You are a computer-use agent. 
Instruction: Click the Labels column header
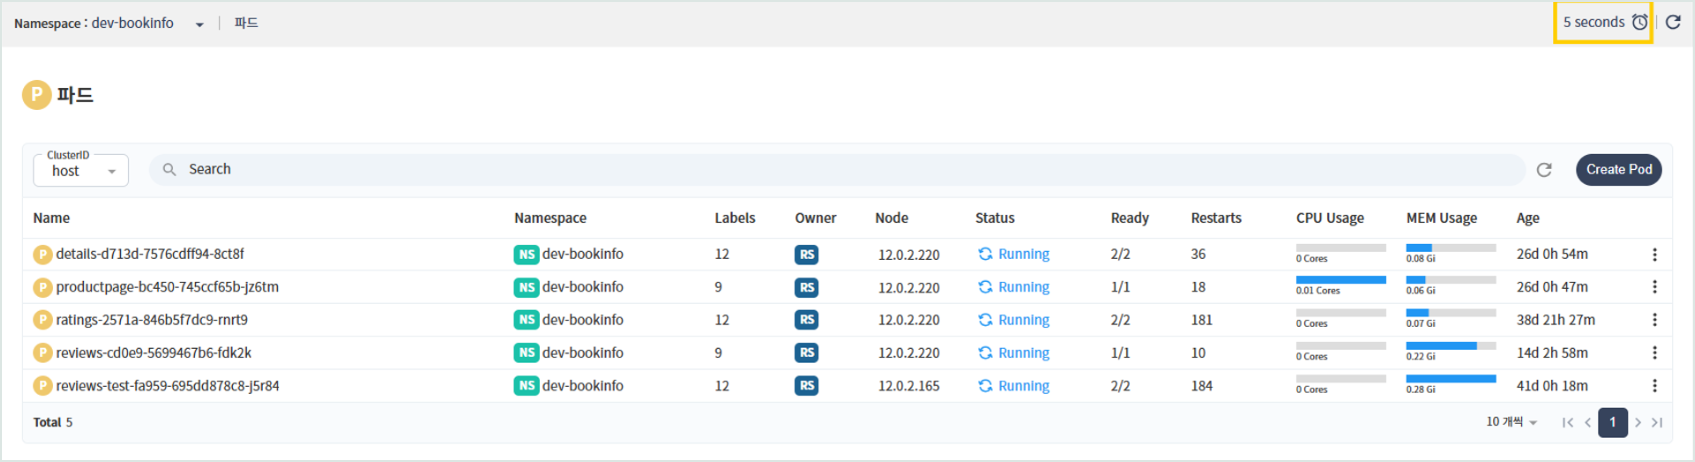coord(735,218)
